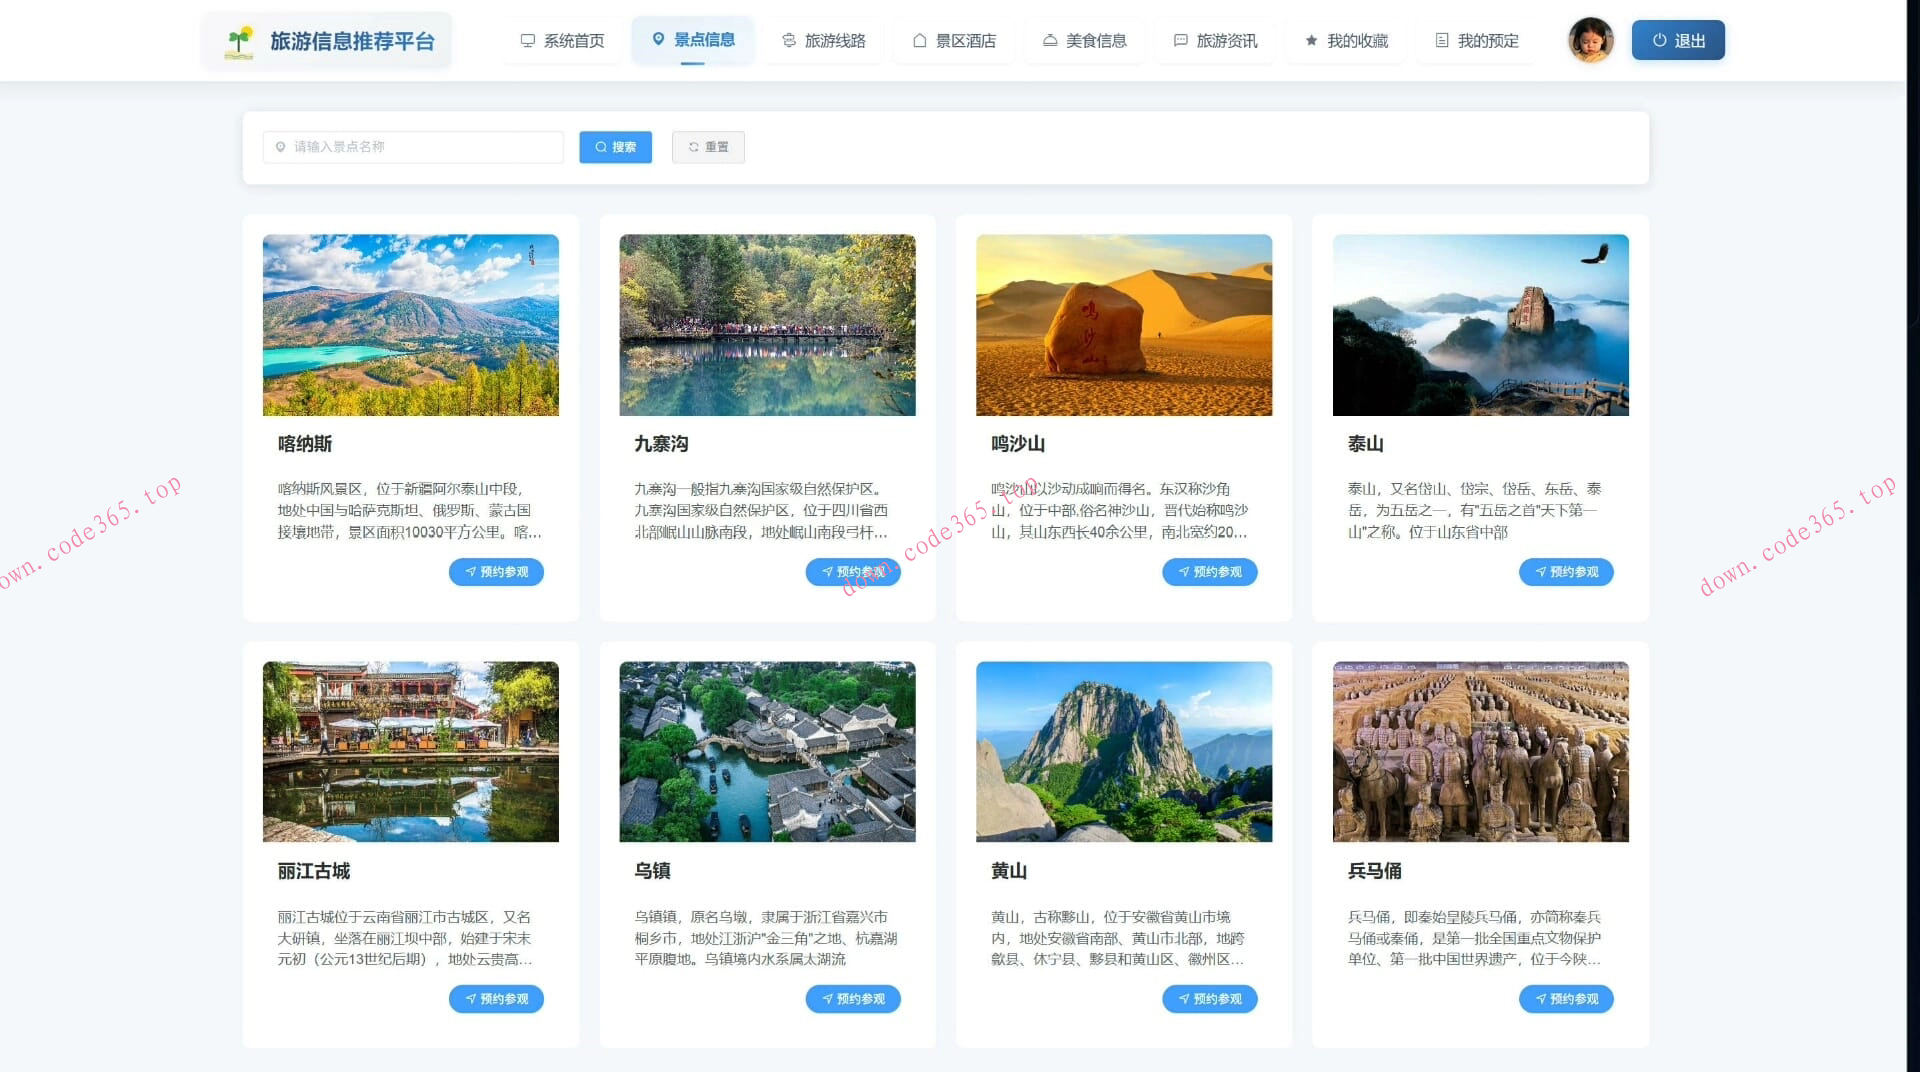Click the 九寨沟 card title
Screen dimensions: 1920x1072
point(662,444)
